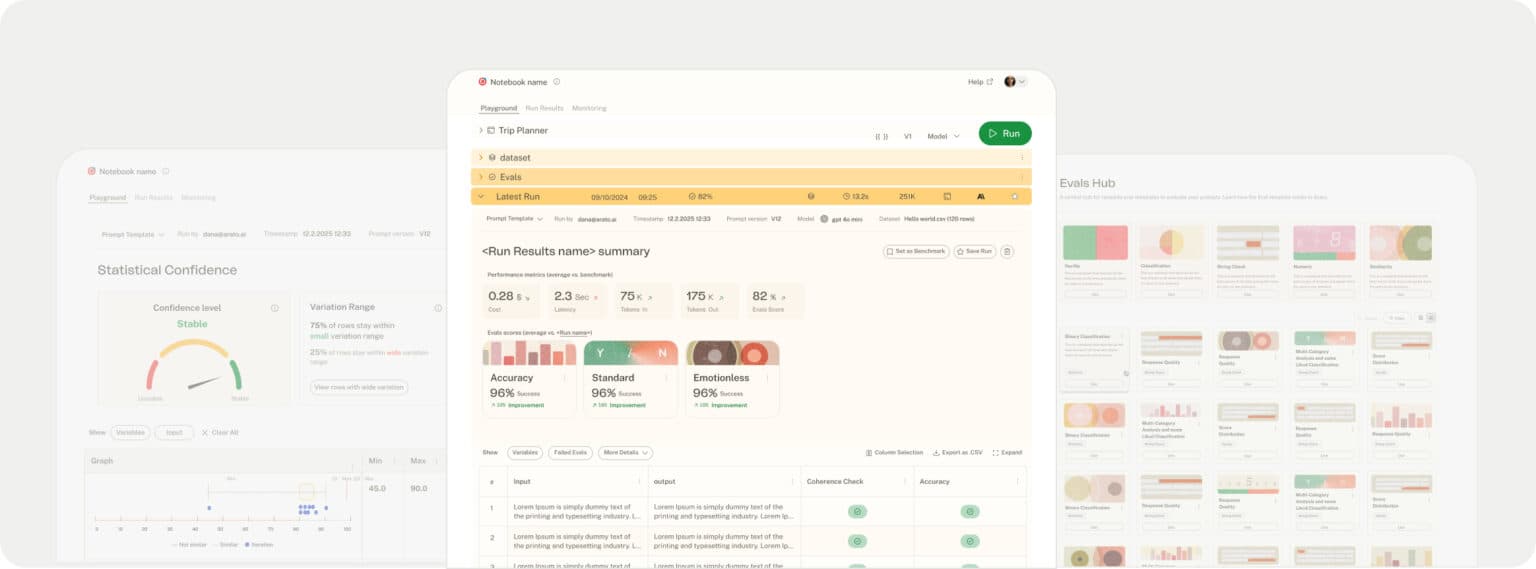Expand the dataset row

(x=481, y=158)
